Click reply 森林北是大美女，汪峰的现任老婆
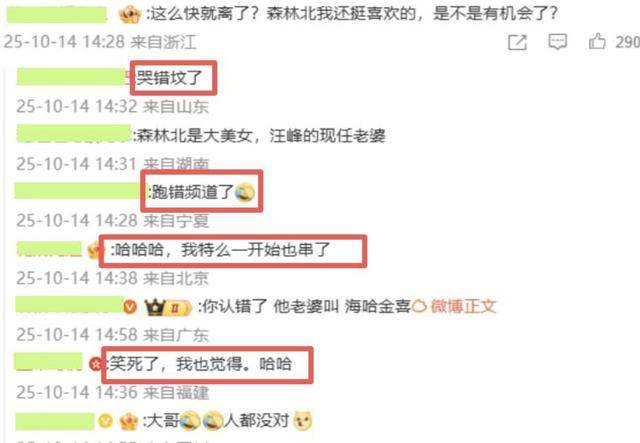Viewport: 640px width, 443px height. point(259,135)
